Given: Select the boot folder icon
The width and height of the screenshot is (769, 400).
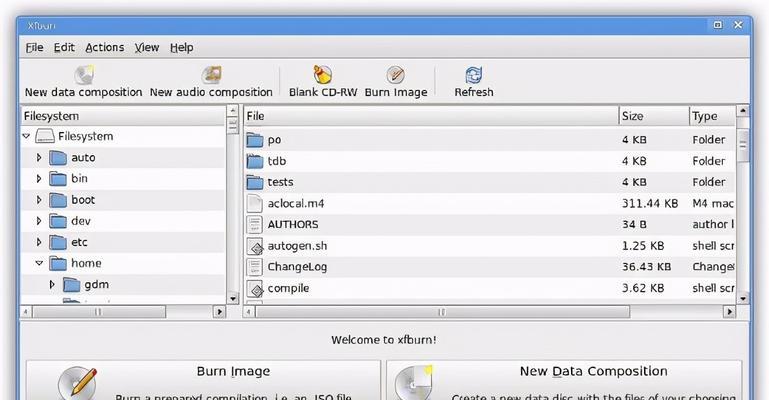Looking at the screenshot, I should pyautogui.click(x=58, y=200).
